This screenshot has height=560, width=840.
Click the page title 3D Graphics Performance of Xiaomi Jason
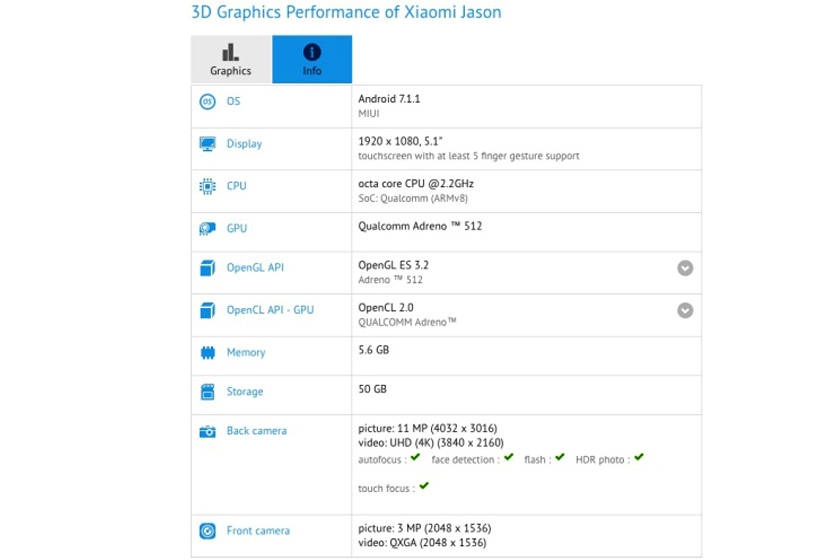click(x=347, y=12)
